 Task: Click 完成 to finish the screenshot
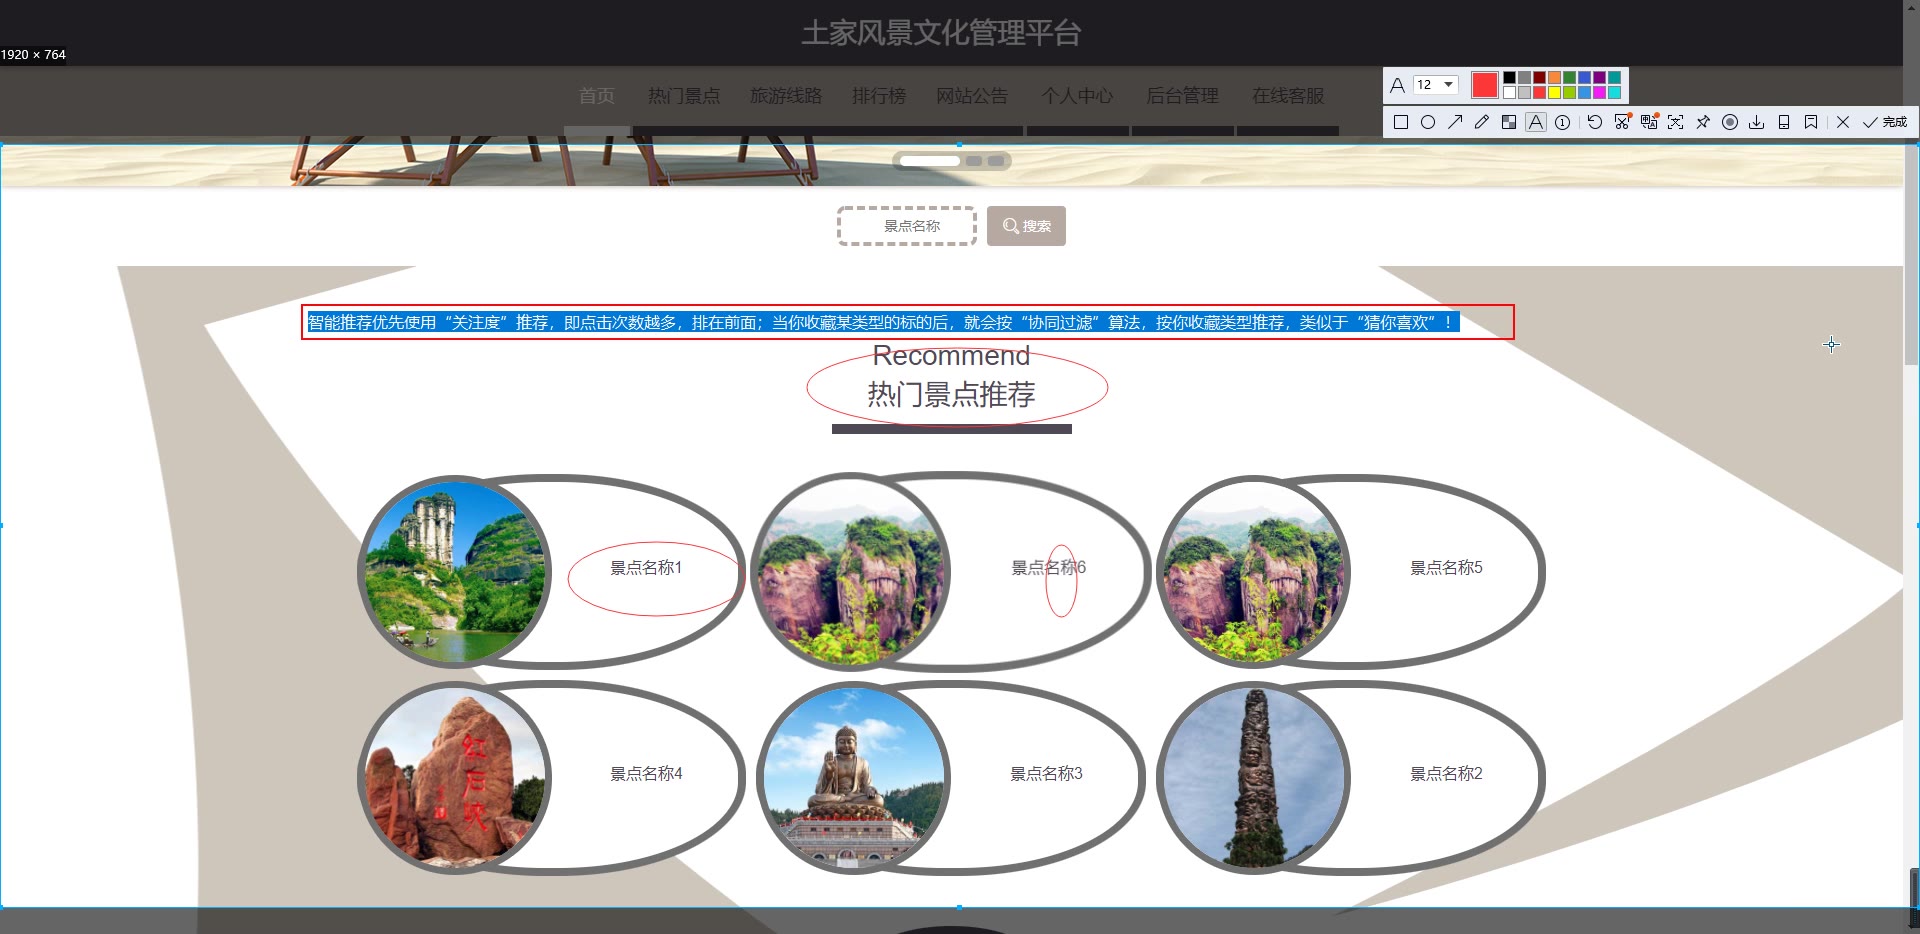click(x=1885, y=122)
